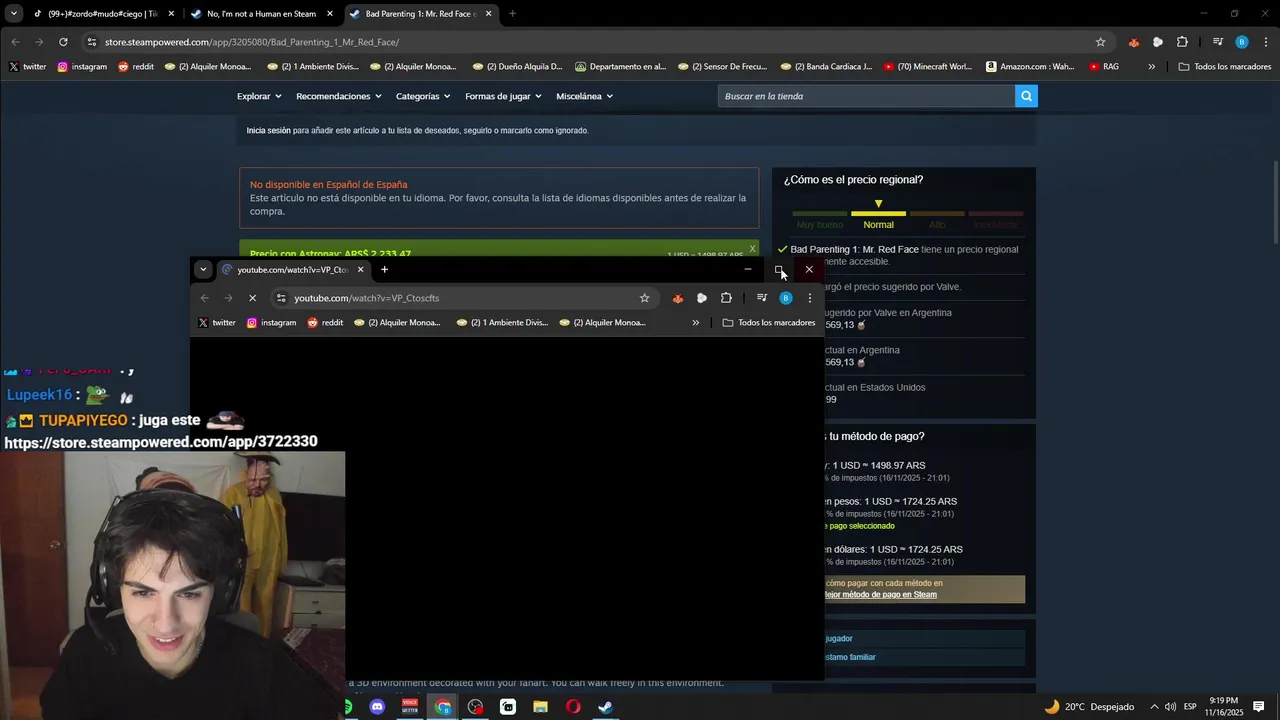1280x720 pixels.
Task: Open reddit bookmark in YouTube window
Action: click(325, 323)
